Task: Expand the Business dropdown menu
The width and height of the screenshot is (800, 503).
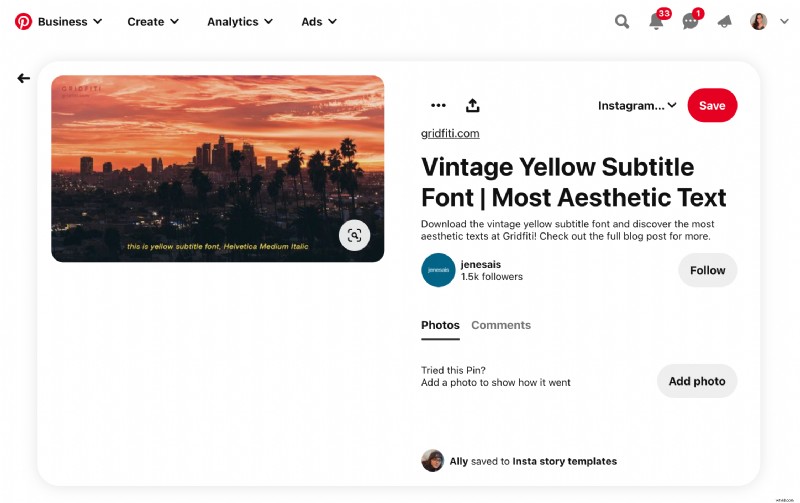Action: [x=70, y=21]
